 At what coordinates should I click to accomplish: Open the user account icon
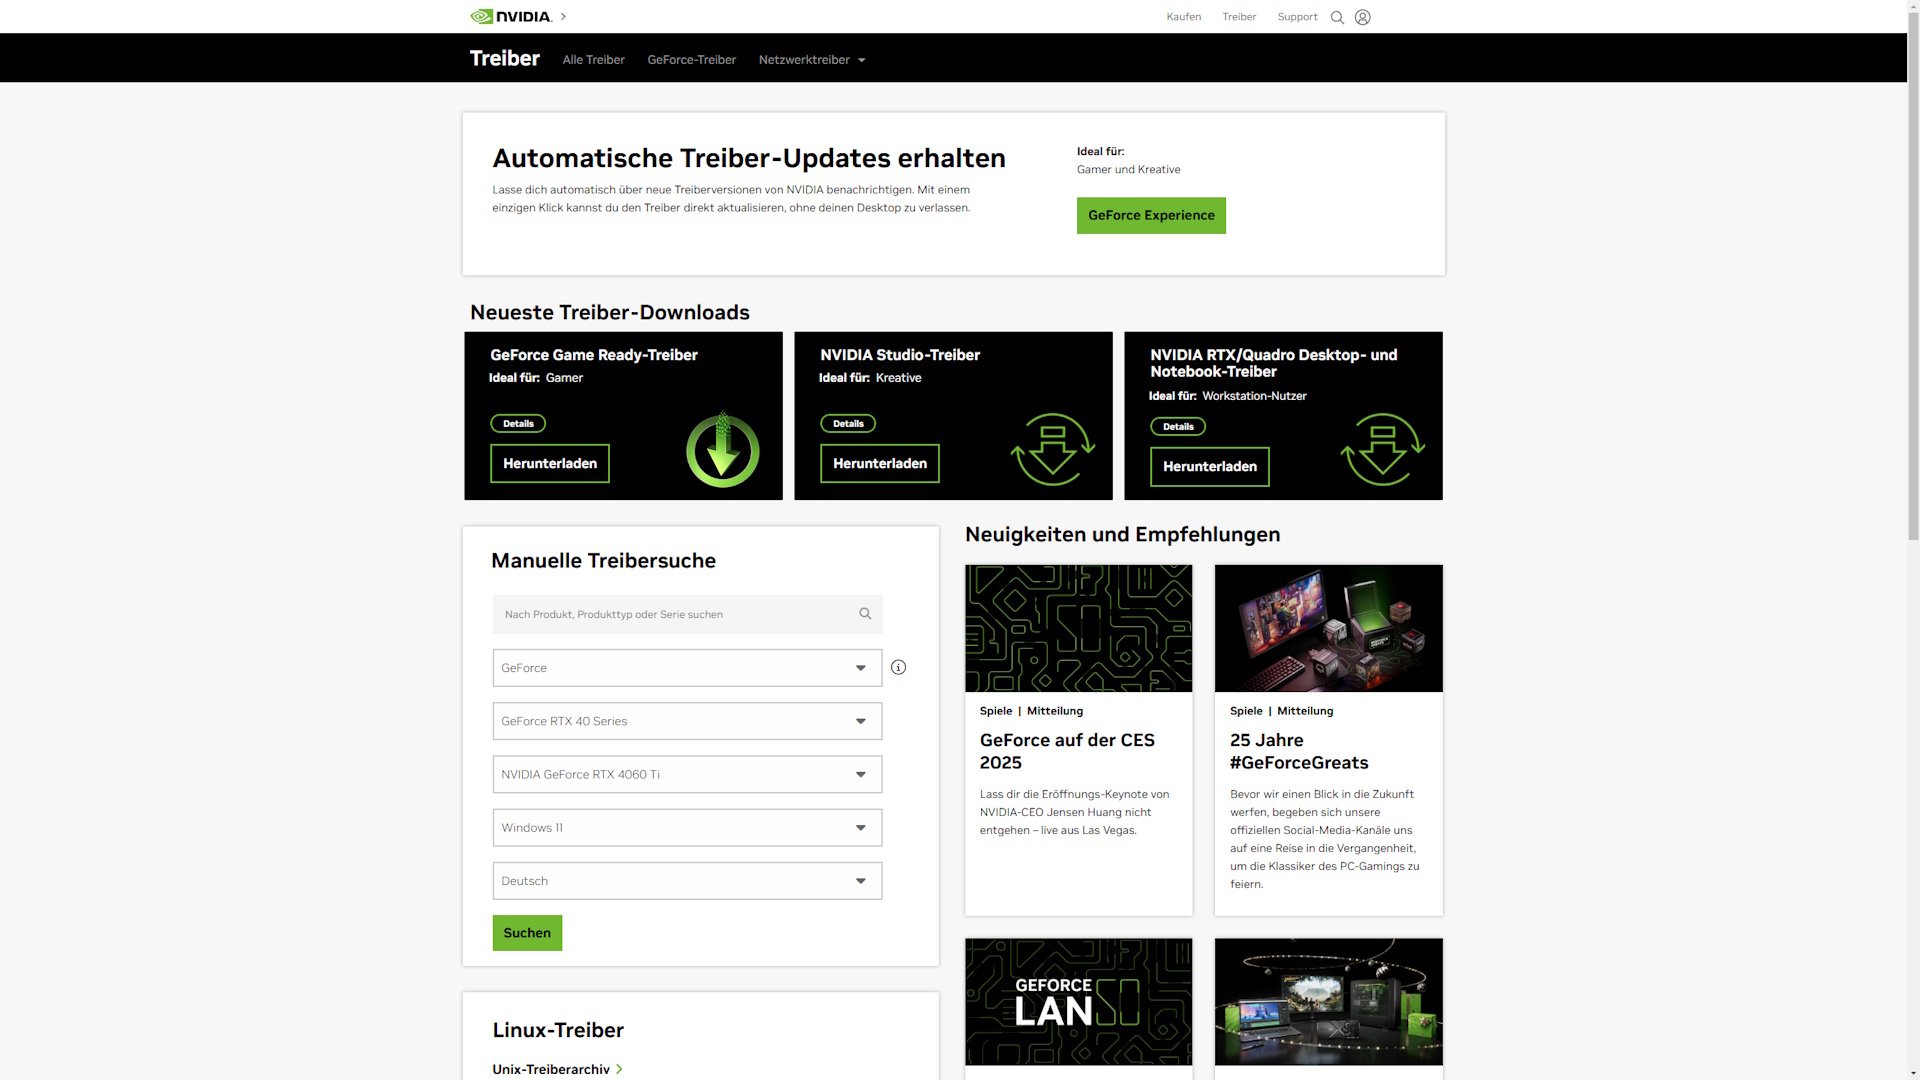[1362, 17]
